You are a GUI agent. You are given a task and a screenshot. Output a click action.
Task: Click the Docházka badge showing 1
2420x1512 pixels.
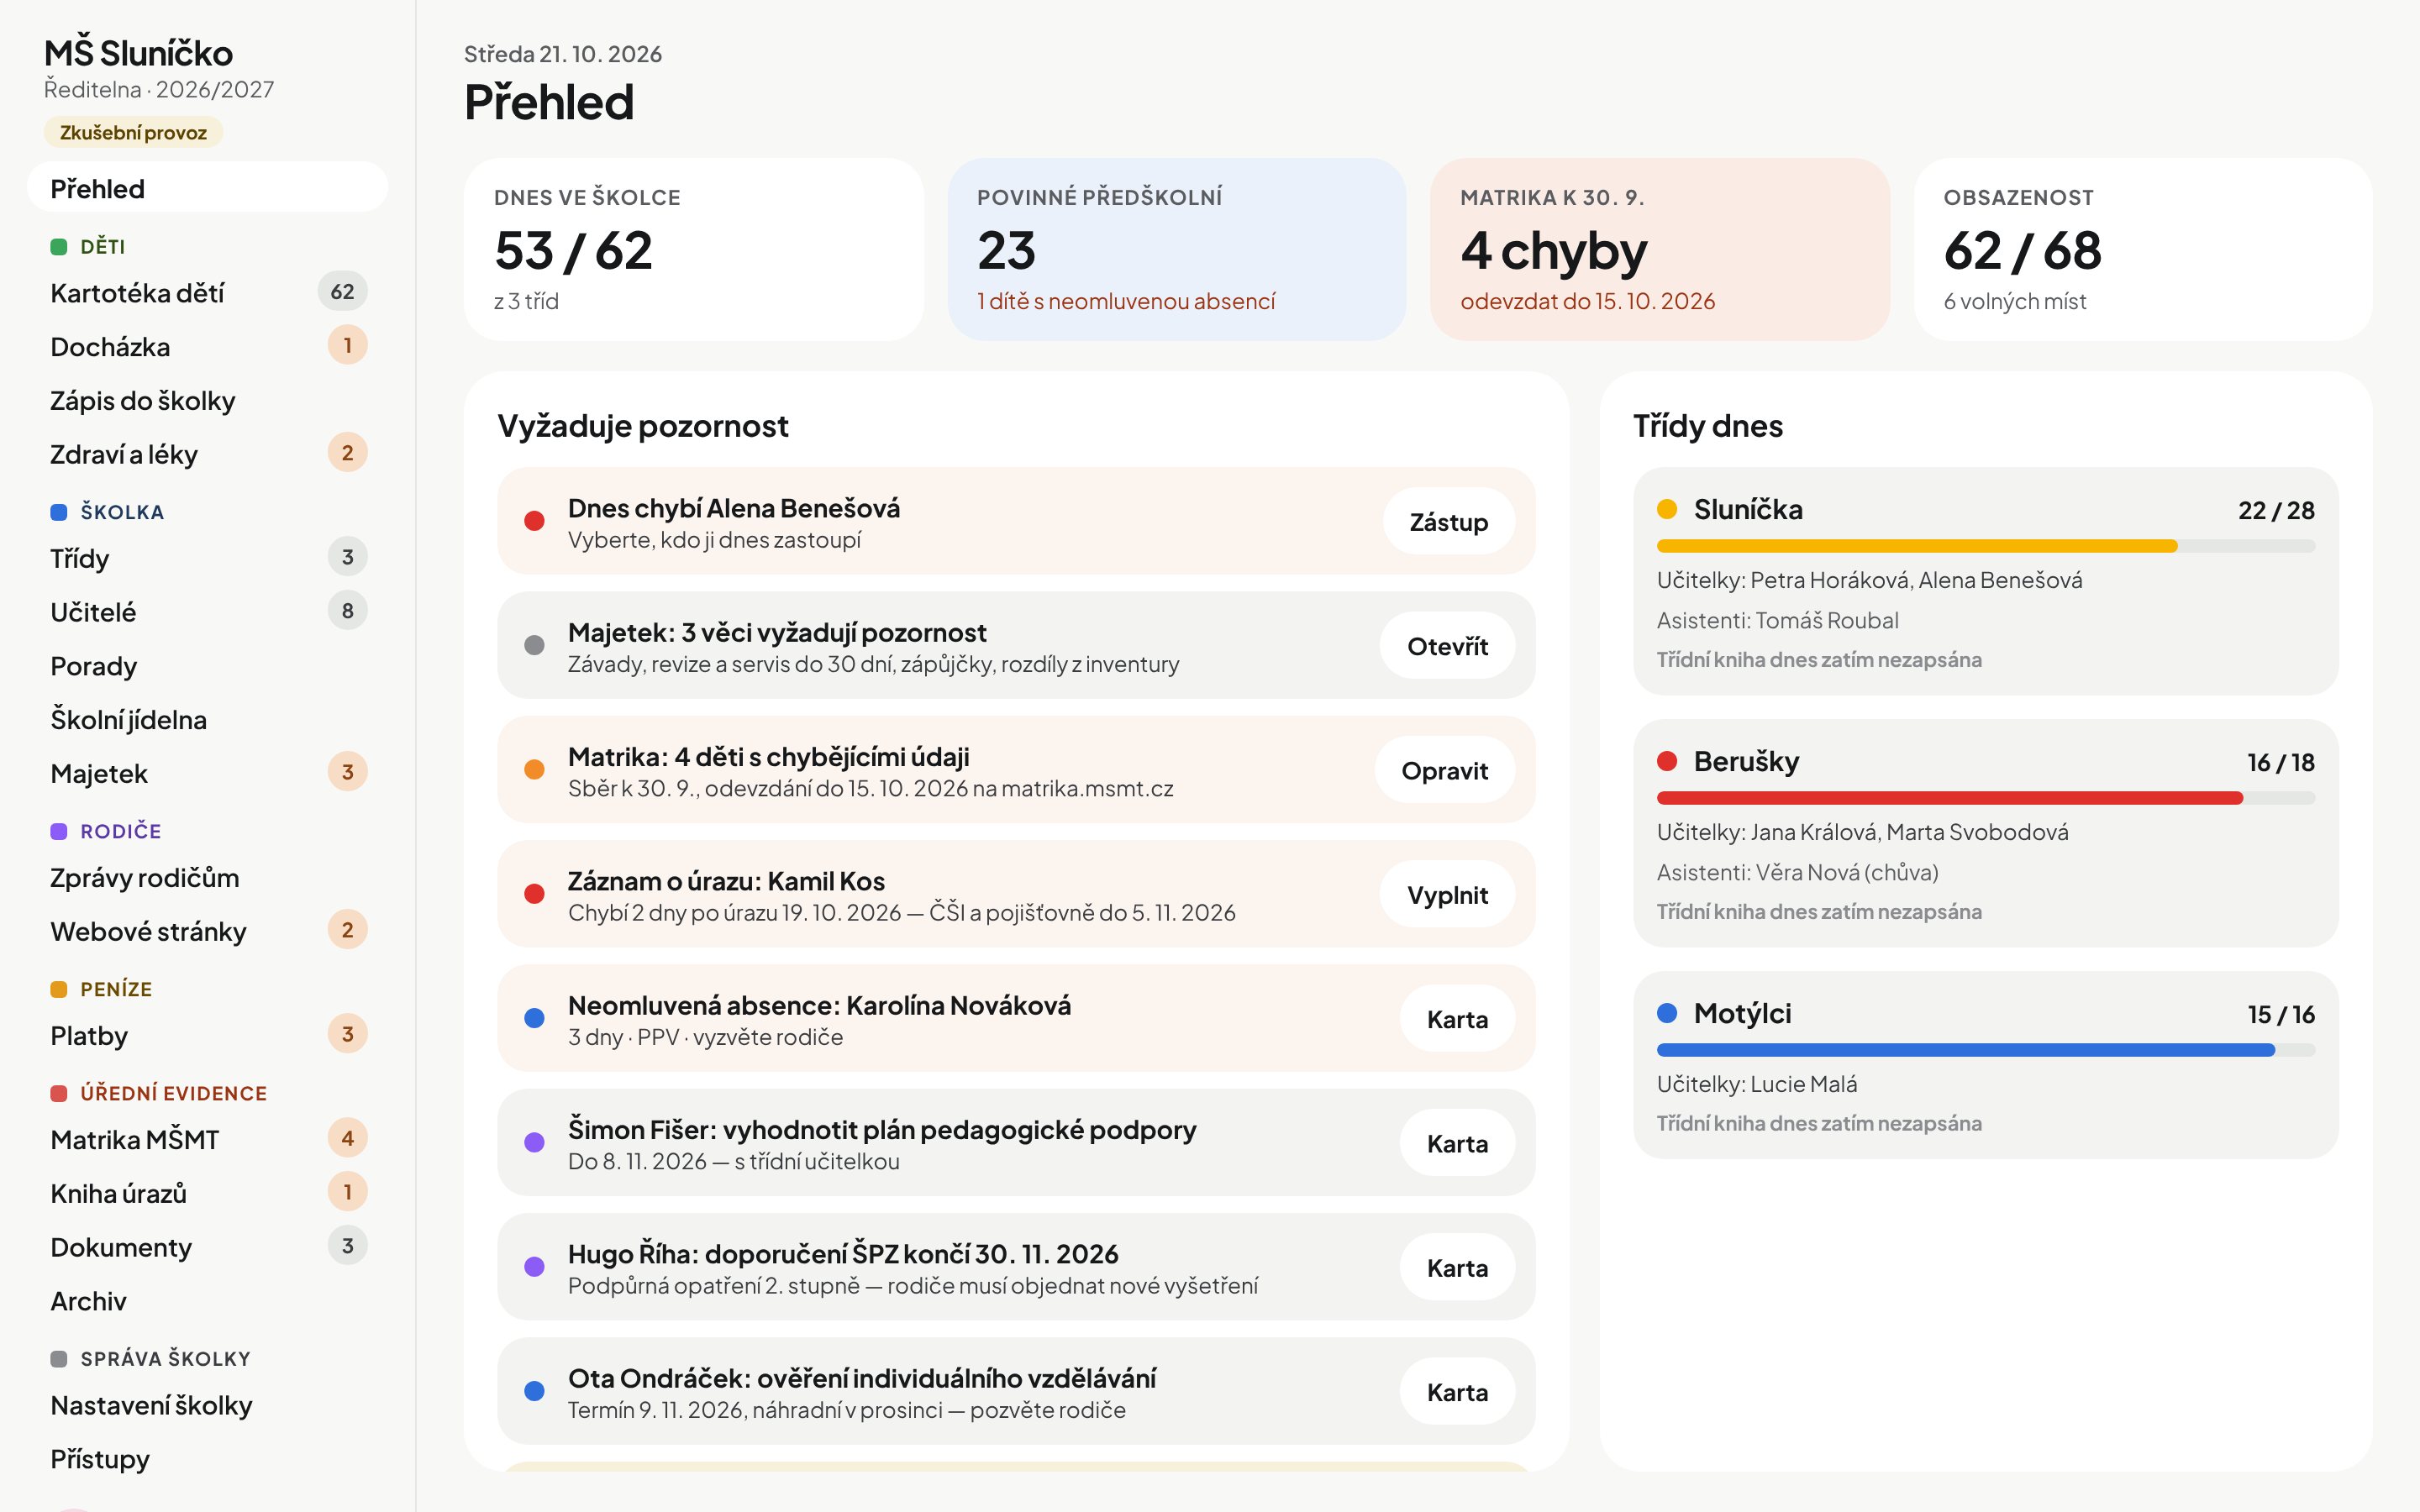click(x=347, y=345)
